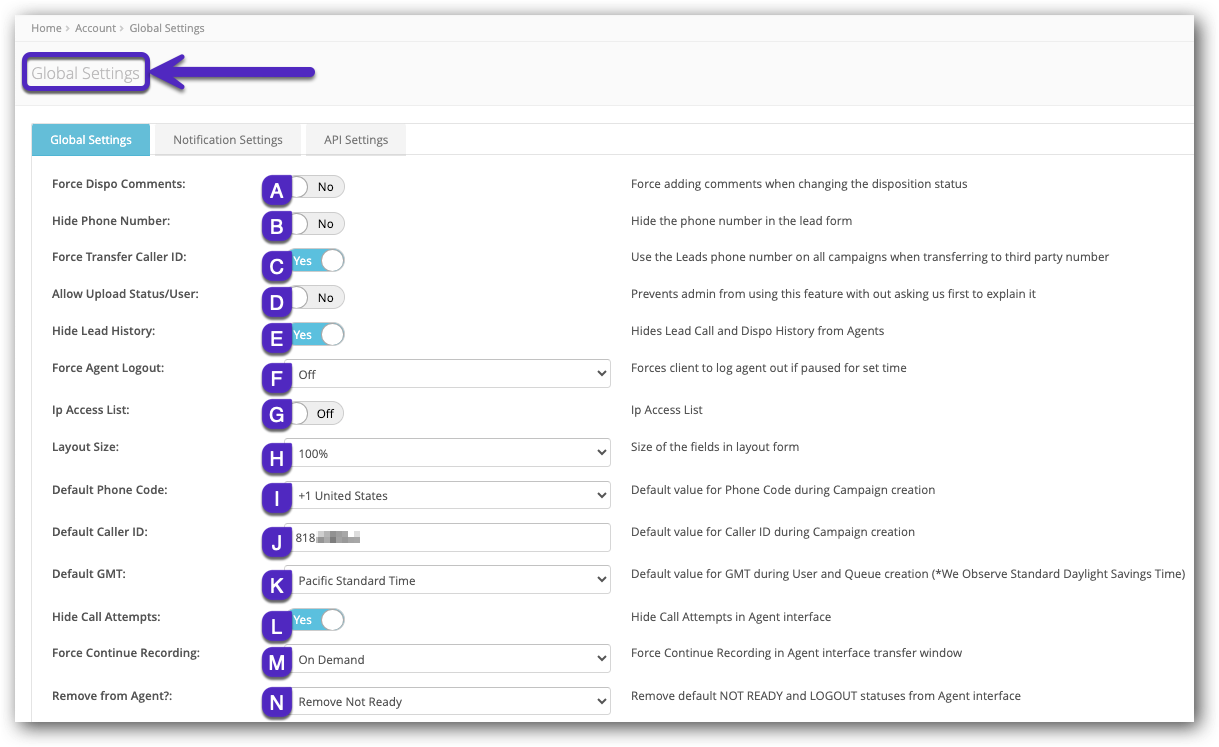Click the 'Force Agent Logout:' label
The image size is (1219, 747).
pyautogui.click(x=108, y=368)
